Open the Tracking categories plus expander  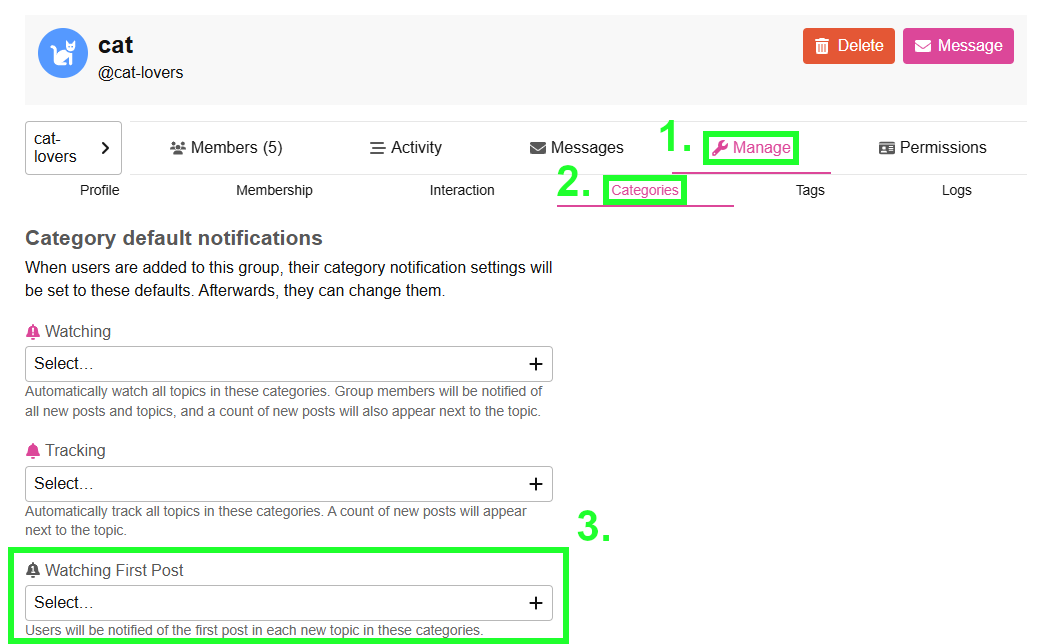point(535,484)
